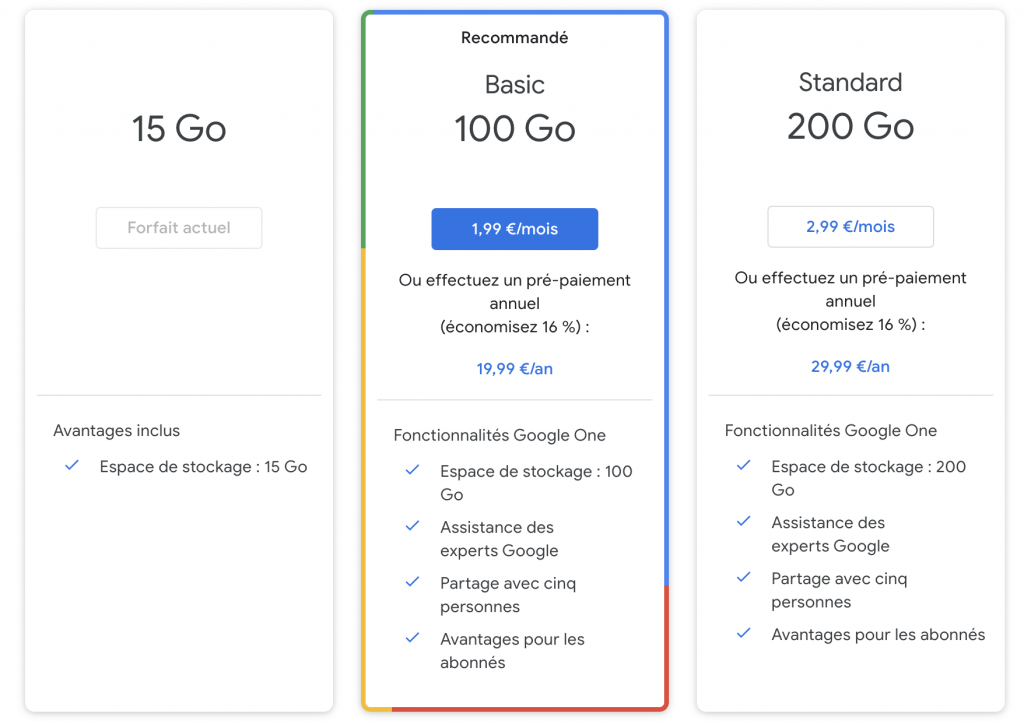
Task: Click checkmark next to Espace de stockage : 15 Go
Action: [x=71, y=466]
